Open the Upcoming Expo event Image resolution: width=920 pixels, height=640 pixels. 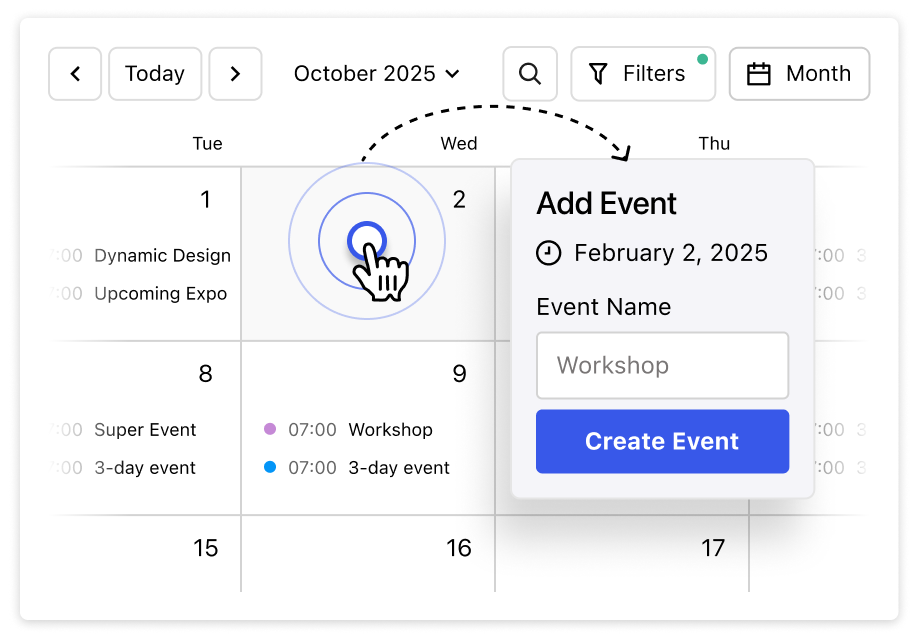(160, 294)
